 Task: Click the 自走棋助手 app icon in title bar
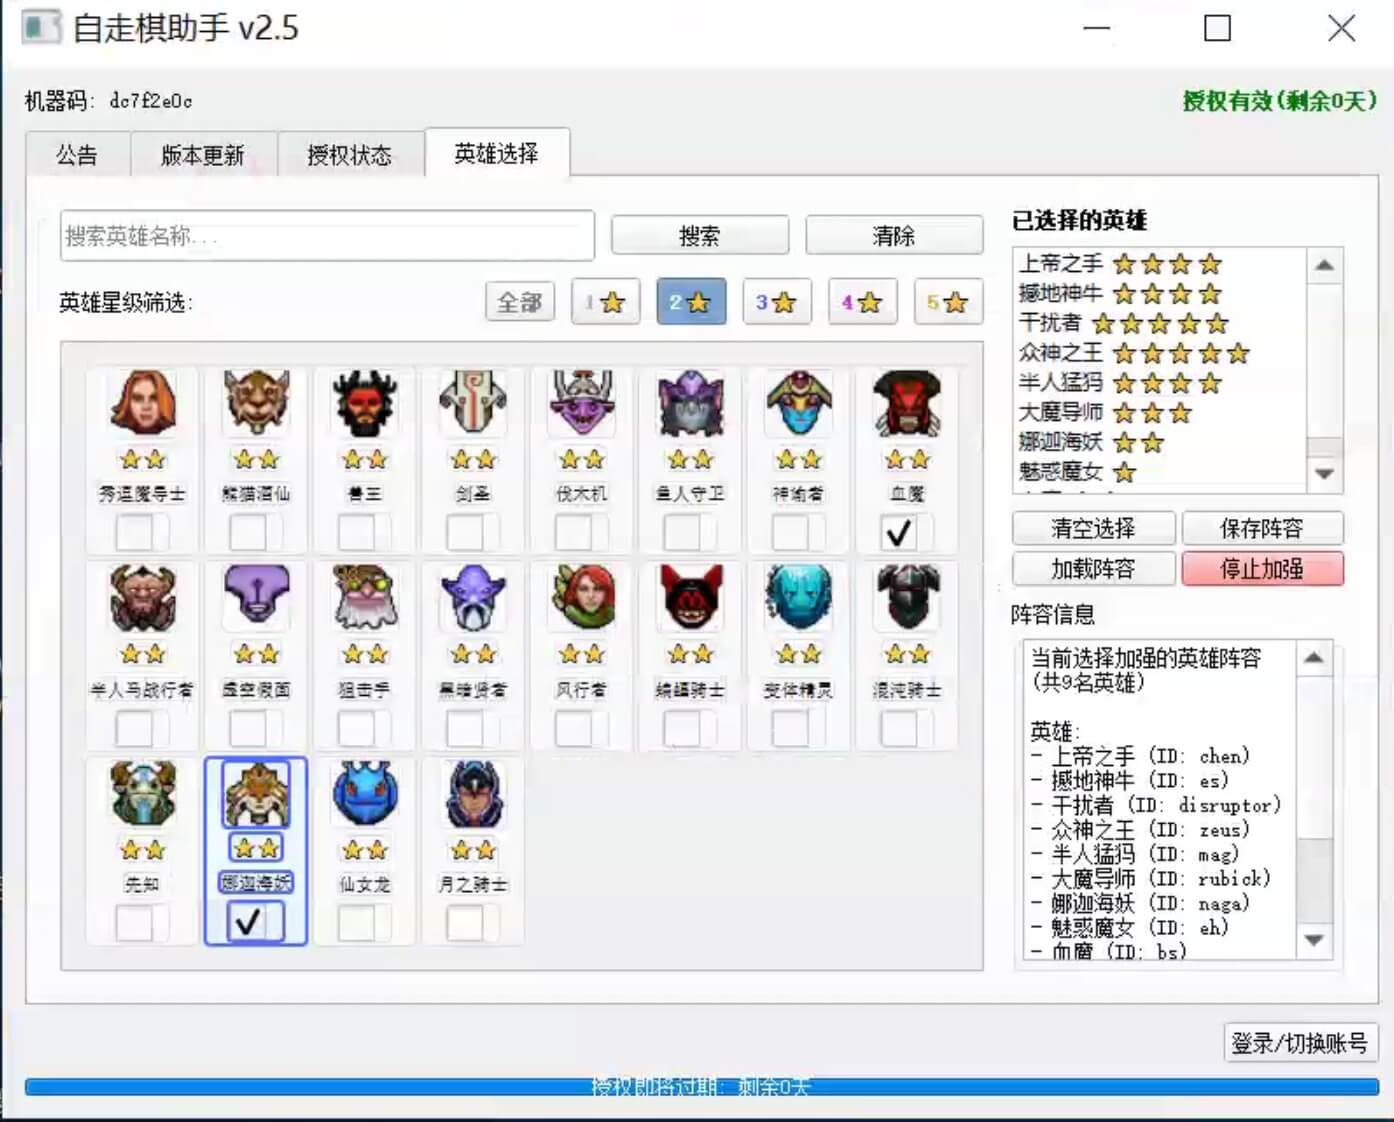[41, 27]
